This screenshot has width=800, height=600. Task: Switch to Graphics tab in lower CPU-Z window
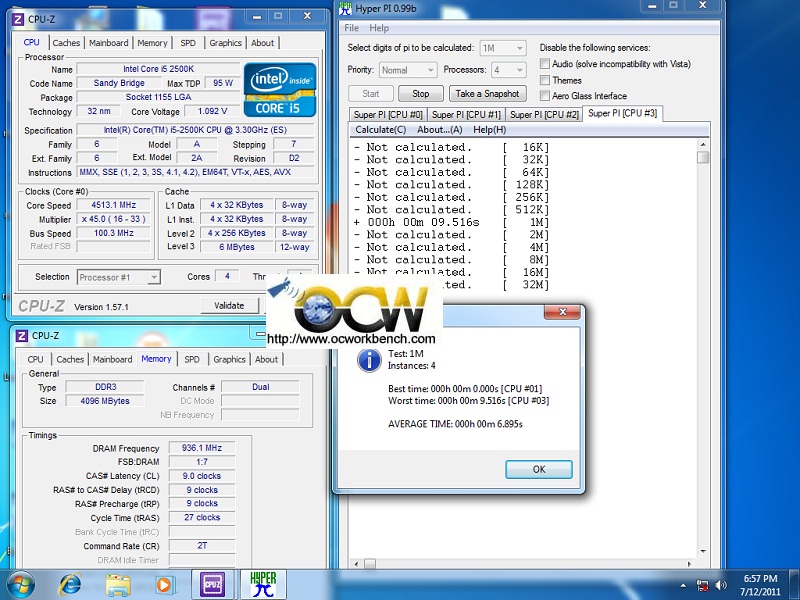pyautogui.click(x=229, y=359)
